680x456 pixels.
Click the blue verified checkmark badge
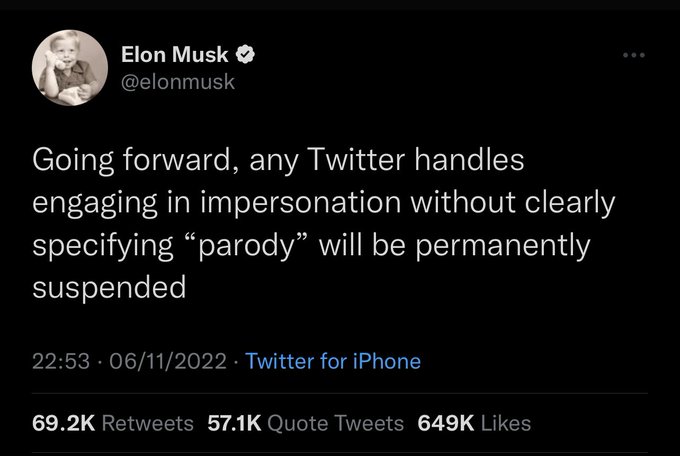click(x=245, y=55)
